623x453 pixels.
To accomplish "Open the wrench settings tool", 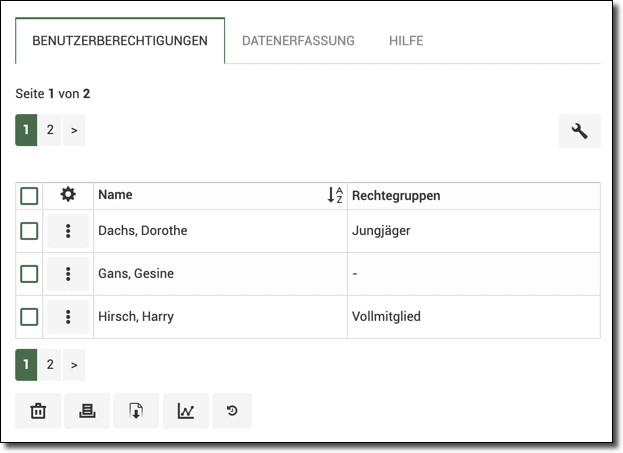I will [x=579, y=131].
